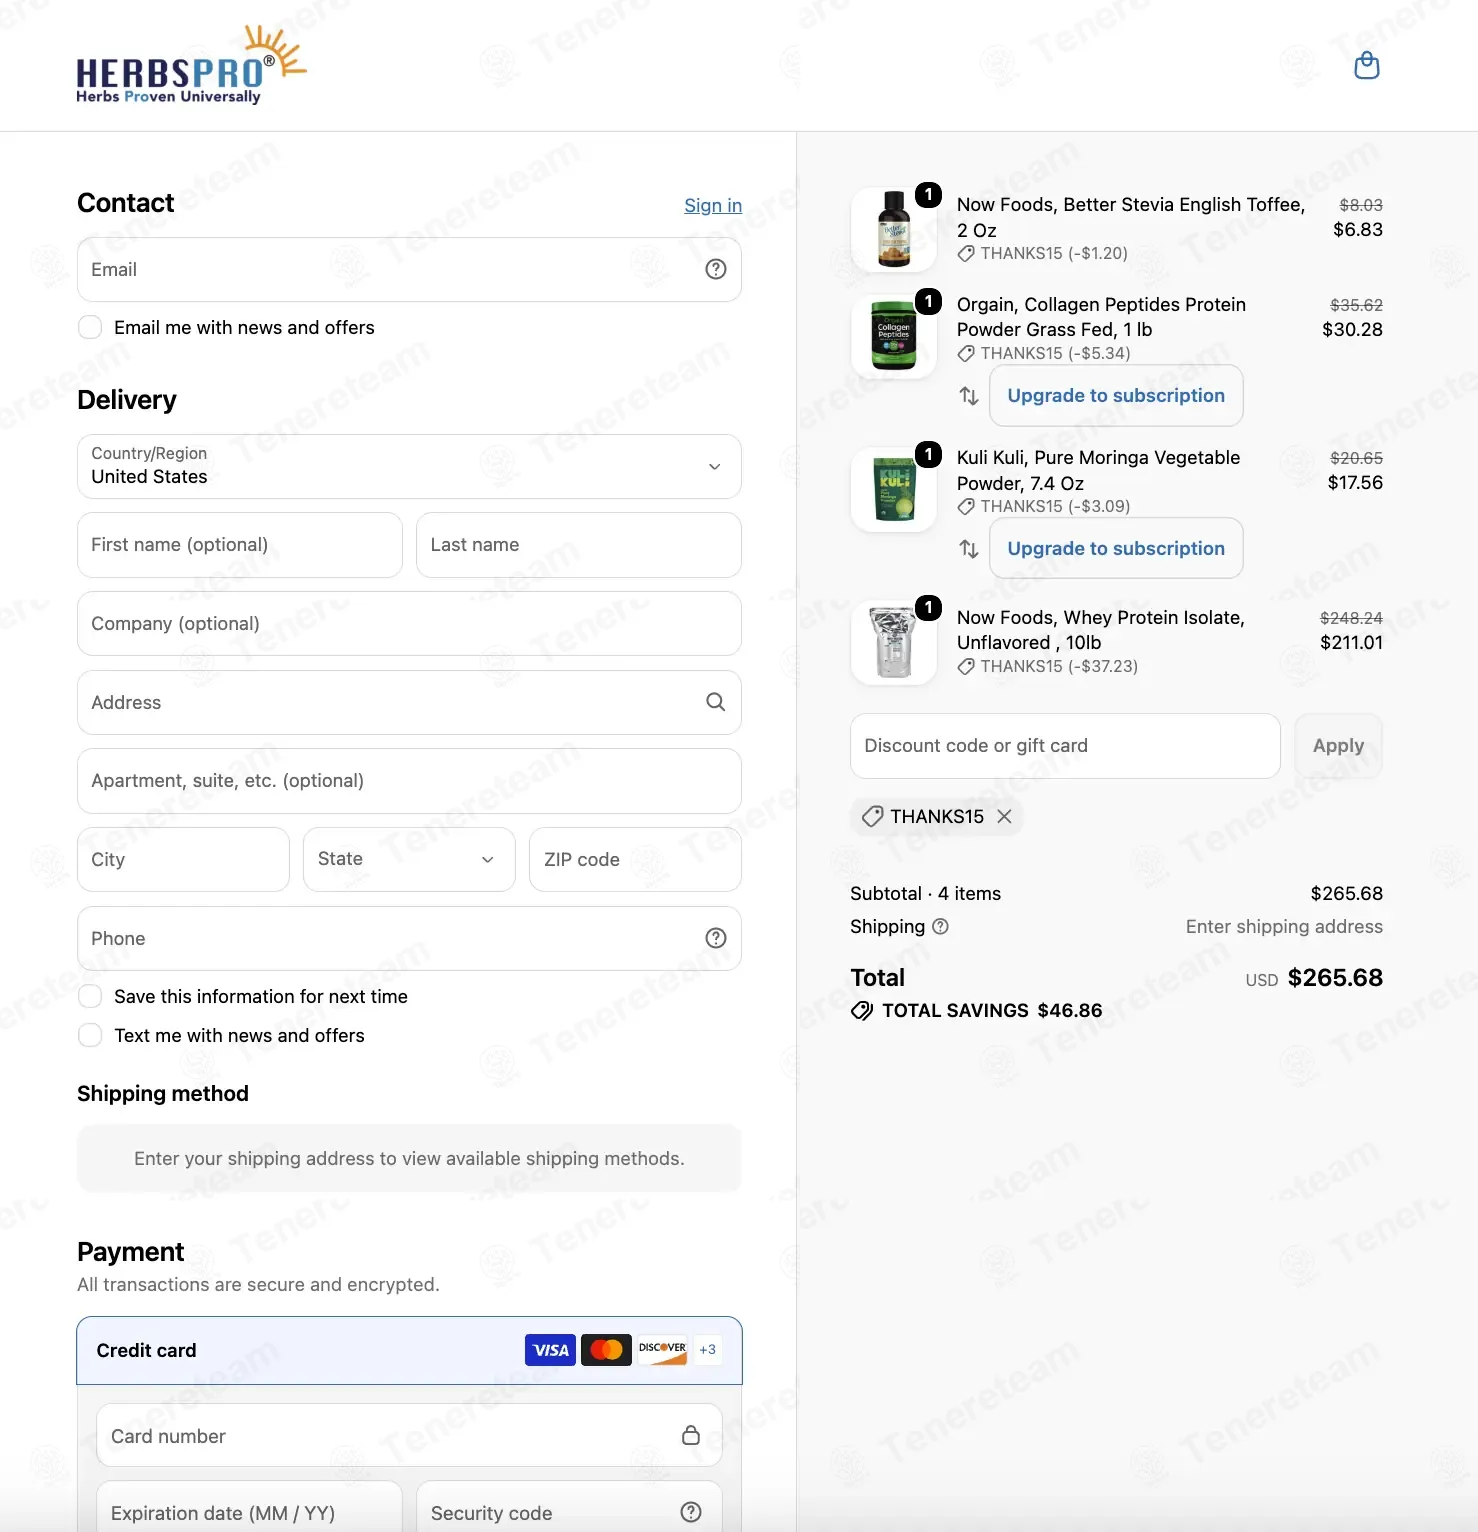1478x1532 pixels.
Task: Click the Card number field
Action: click(x=409, y=1435)
